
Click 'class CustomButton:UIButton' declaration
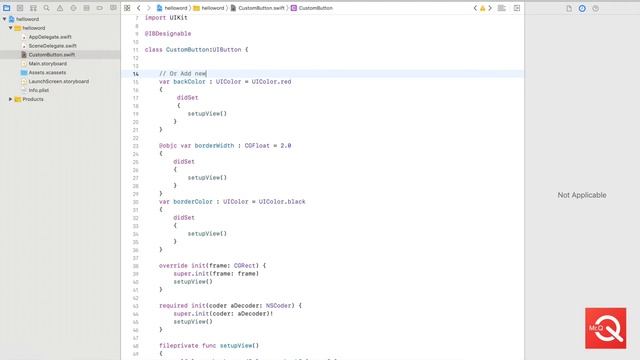point(196,49)
